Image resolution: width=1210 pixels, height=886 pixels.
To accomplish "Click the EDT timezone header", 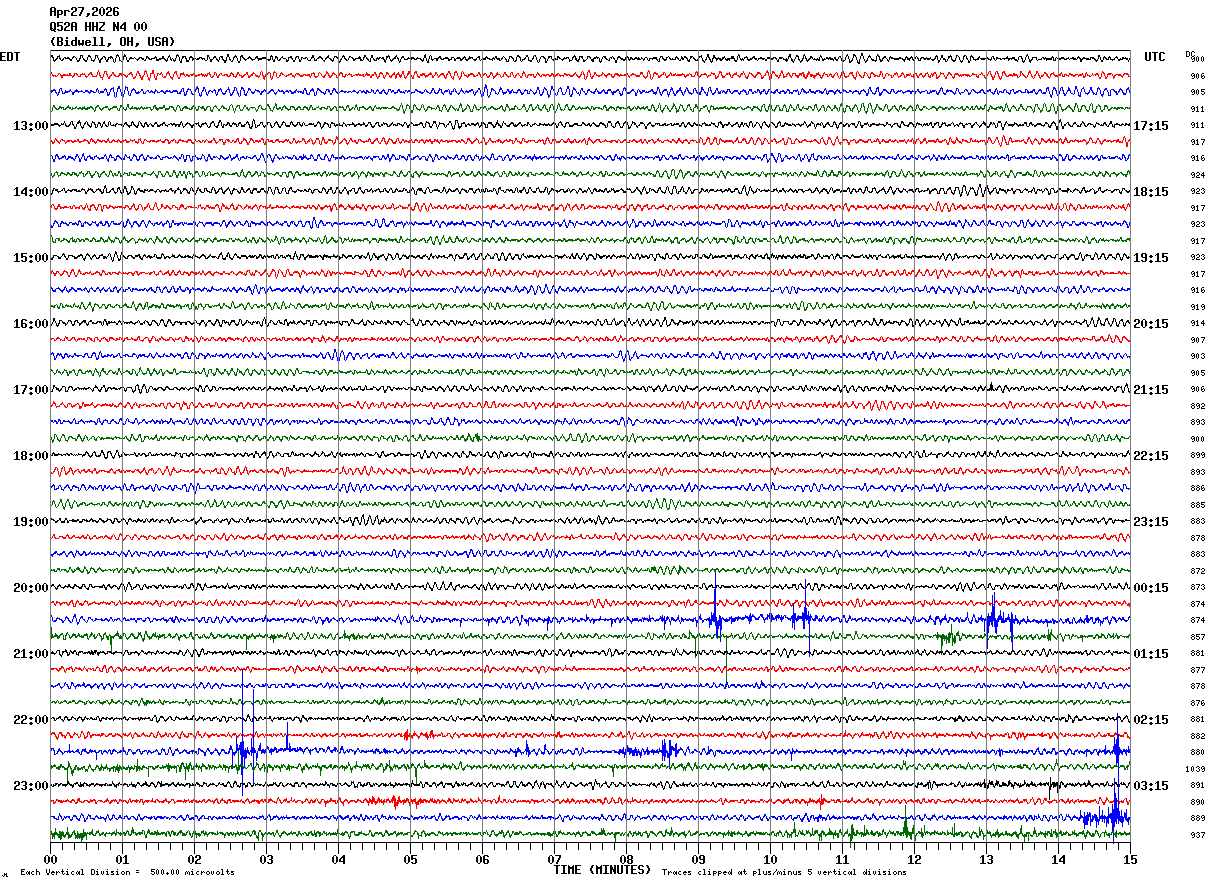I will coord(9,57).
